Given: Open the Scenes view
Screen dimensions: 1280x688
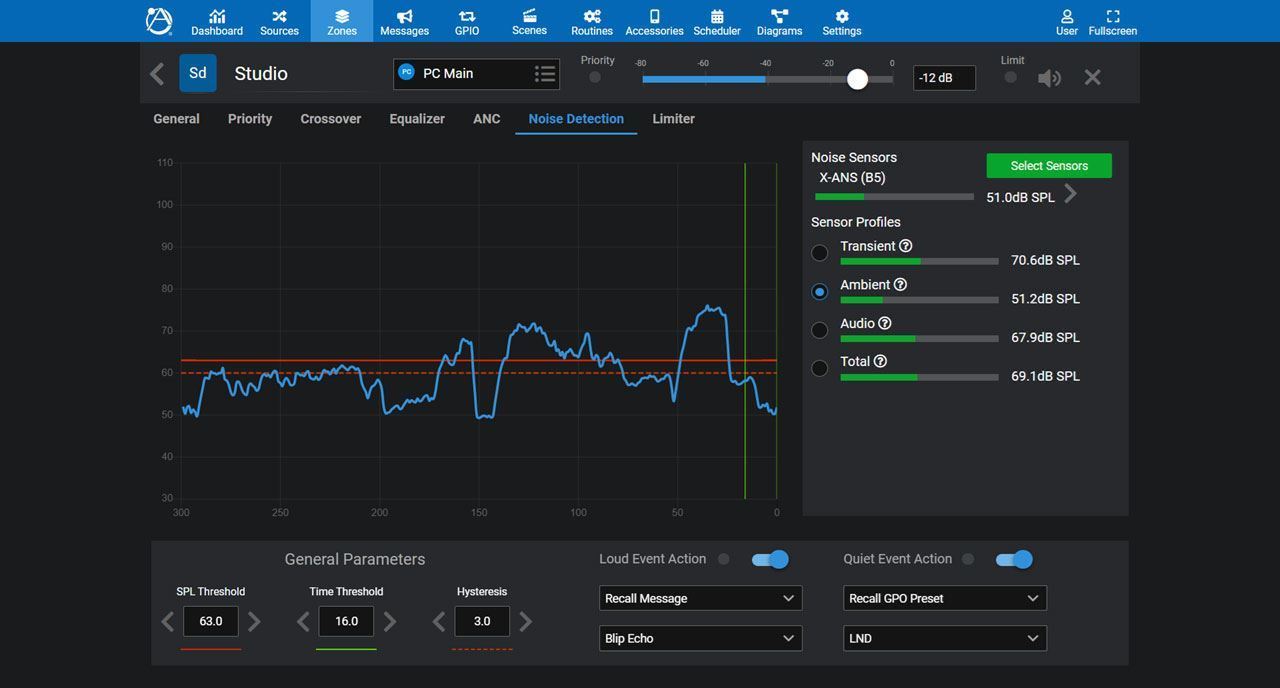Looking at the screenshot, I should 529,21.
